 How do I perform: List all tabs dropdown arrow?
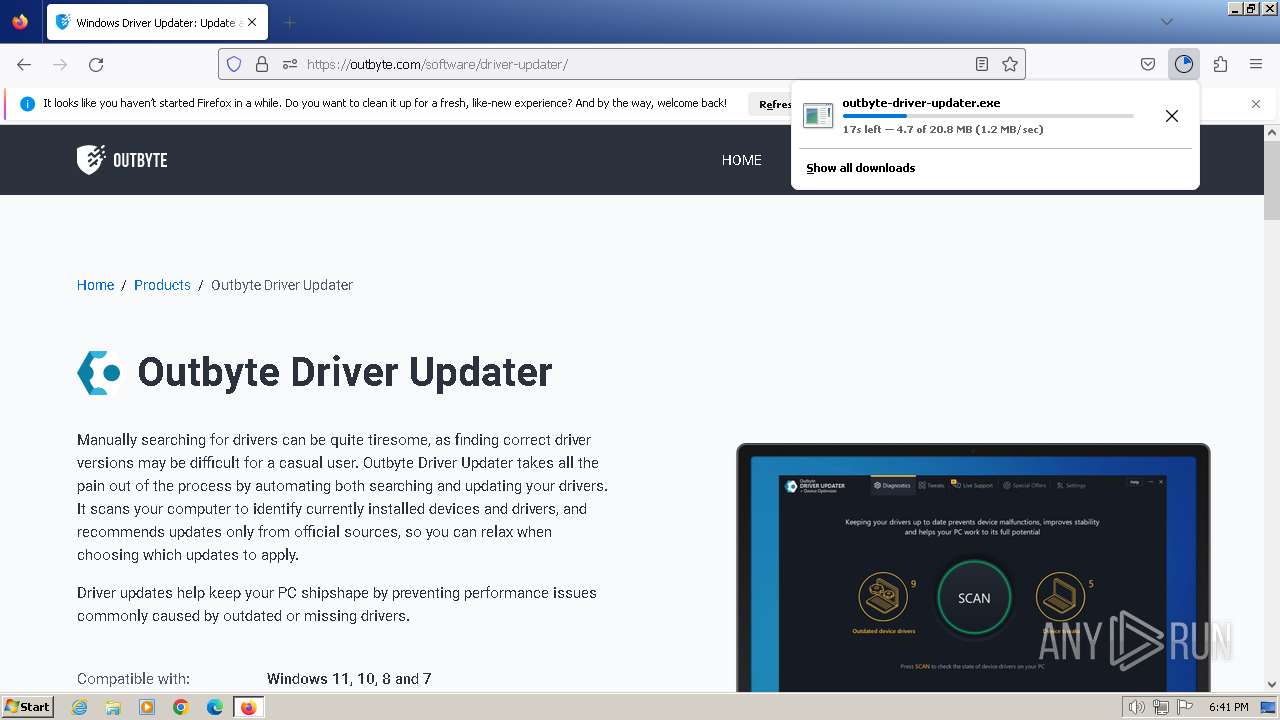point(1167,22)
